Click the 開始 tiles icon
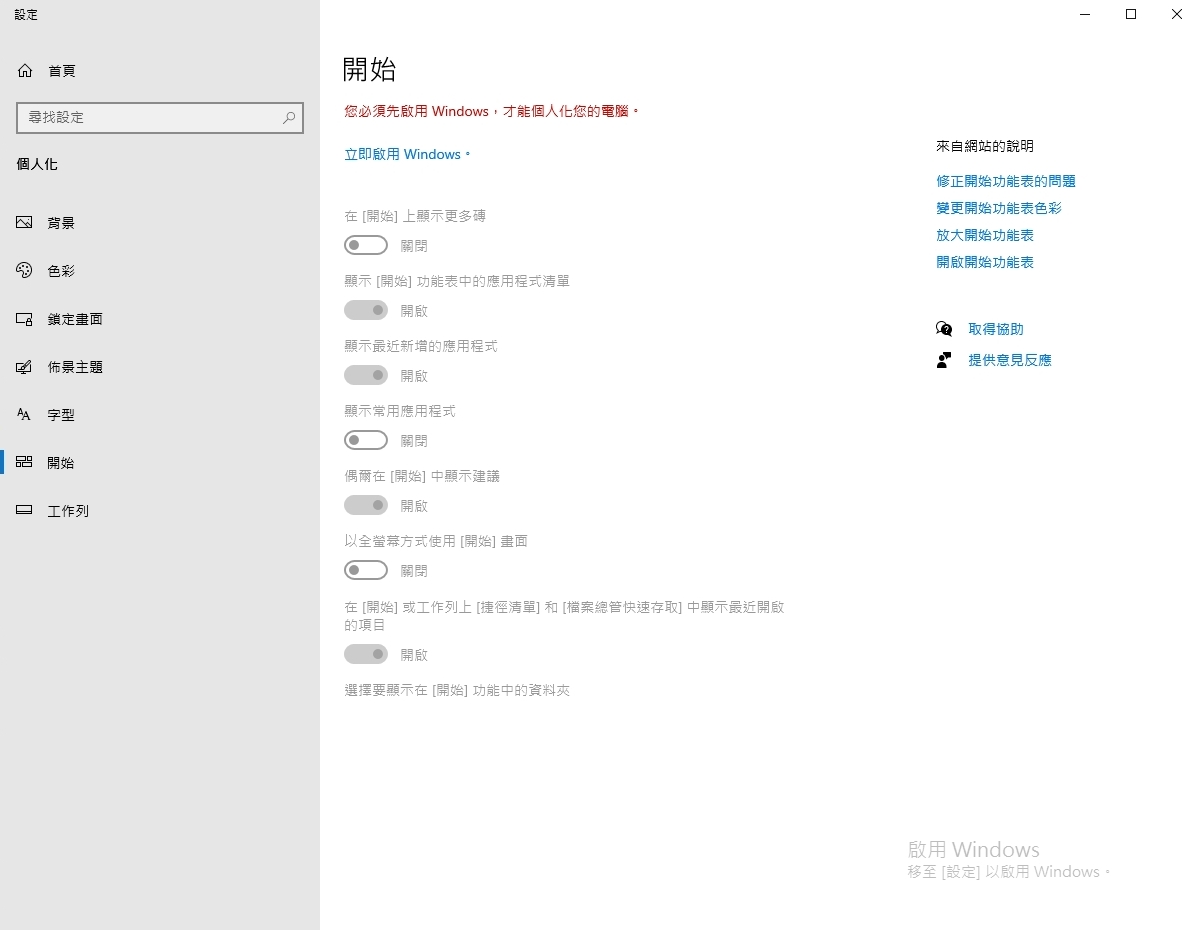 click(25, 463)
